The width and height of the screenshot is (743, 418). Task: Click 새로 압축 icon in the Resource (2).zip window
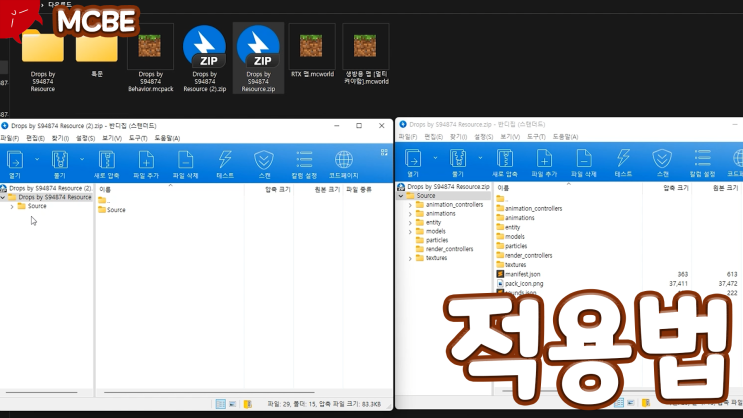coord(106,160)
